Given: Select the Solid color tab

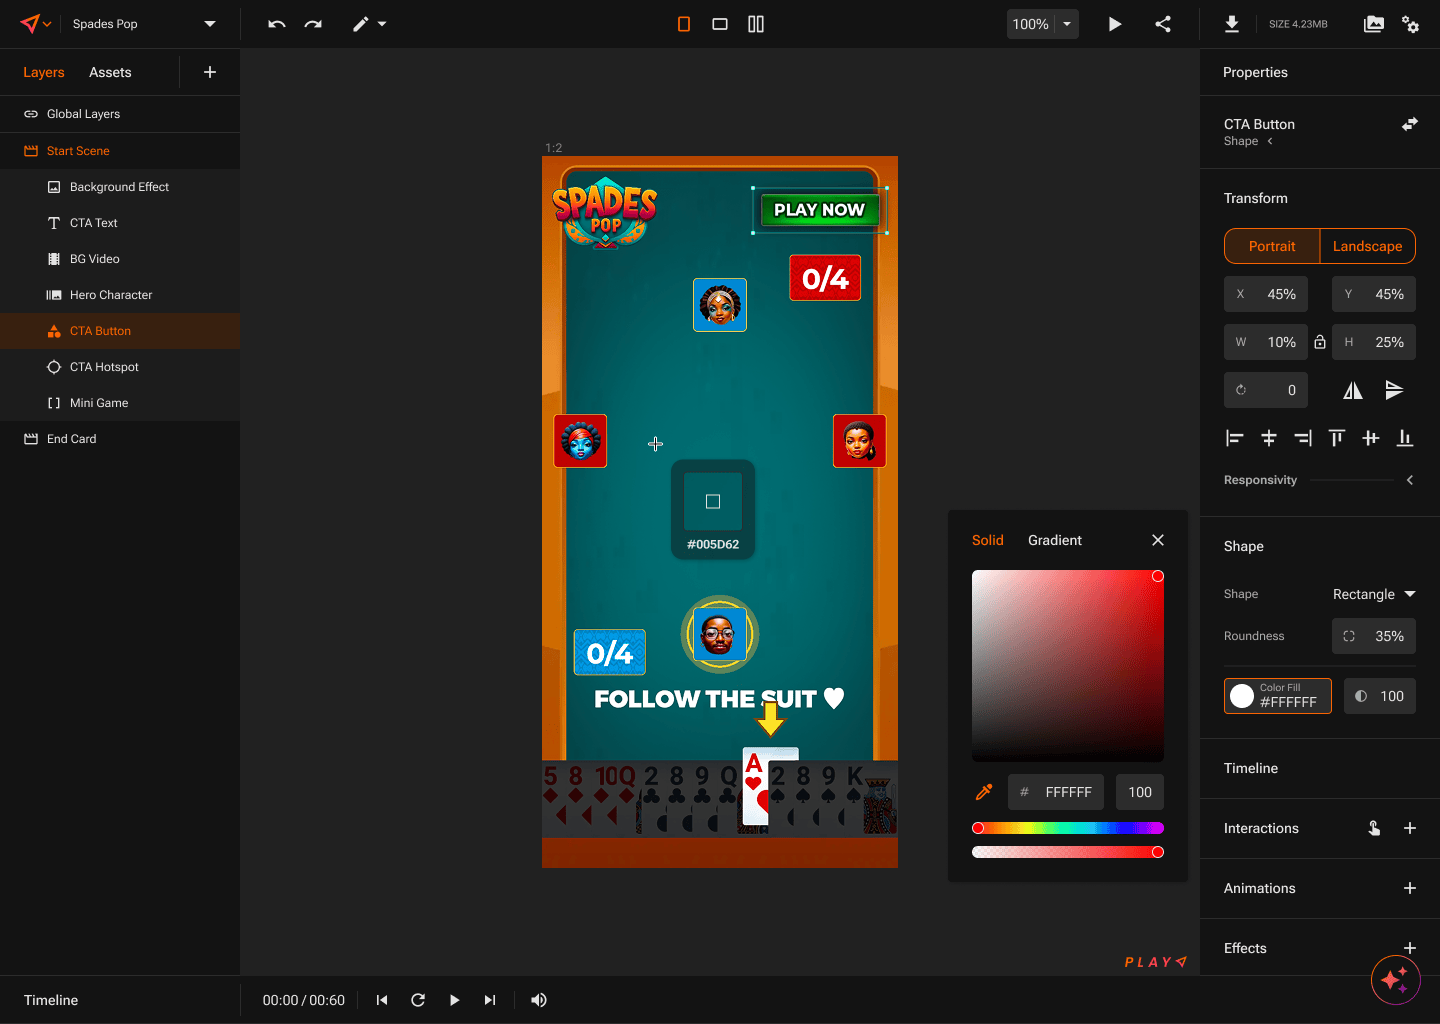Looking at the screenshot, I should pos(988,540).
